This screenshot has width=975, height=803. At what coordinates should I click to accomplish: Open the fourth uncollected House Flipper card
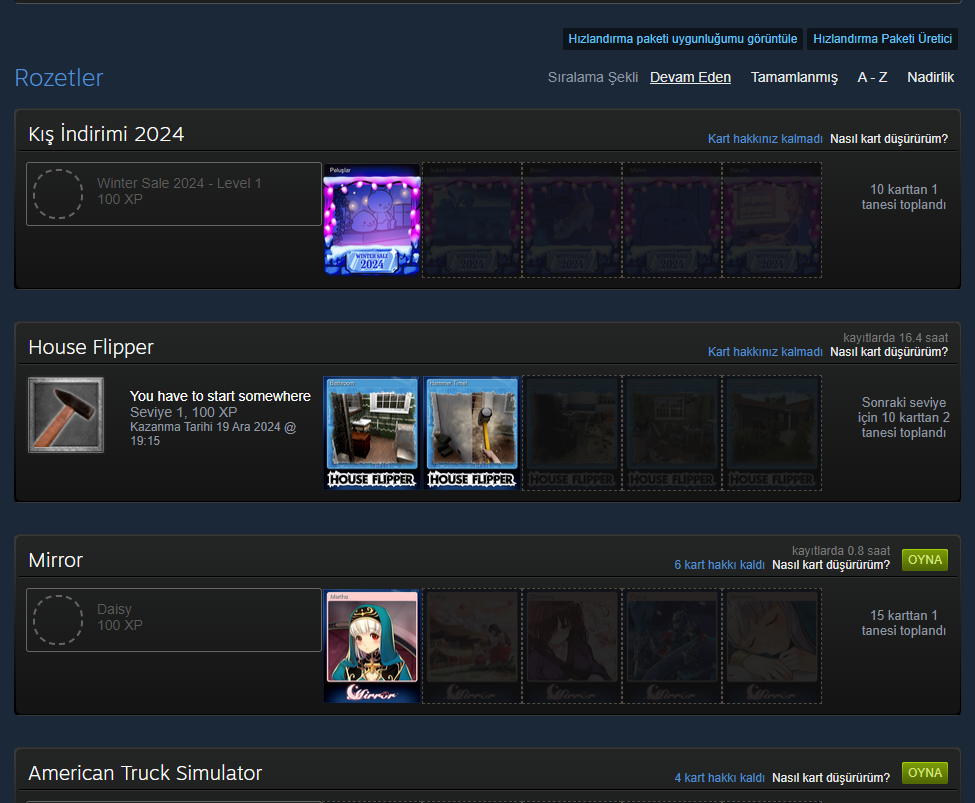tap(672, 433)
